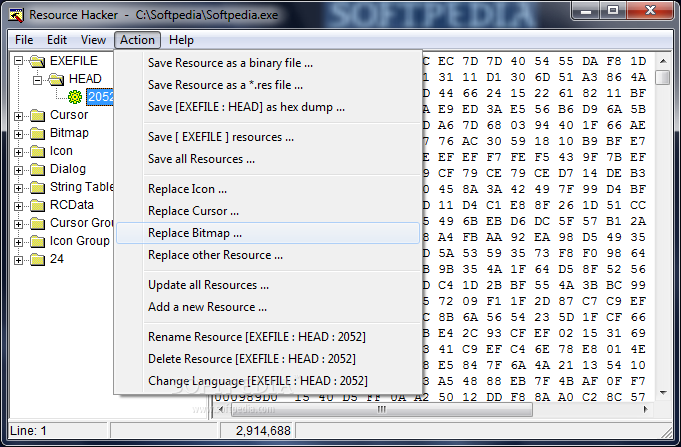The height and width of the screenshot is (447, 681).
Task: Choose Add a new Resource
Action: coord(268,307)
